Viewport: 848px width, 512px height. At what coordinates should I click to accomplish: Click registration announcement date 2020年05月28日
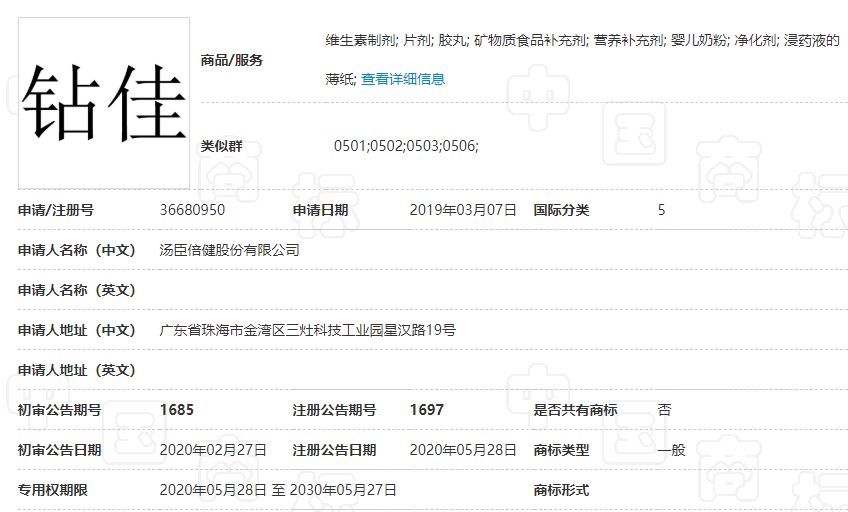[x=463, y=450]
